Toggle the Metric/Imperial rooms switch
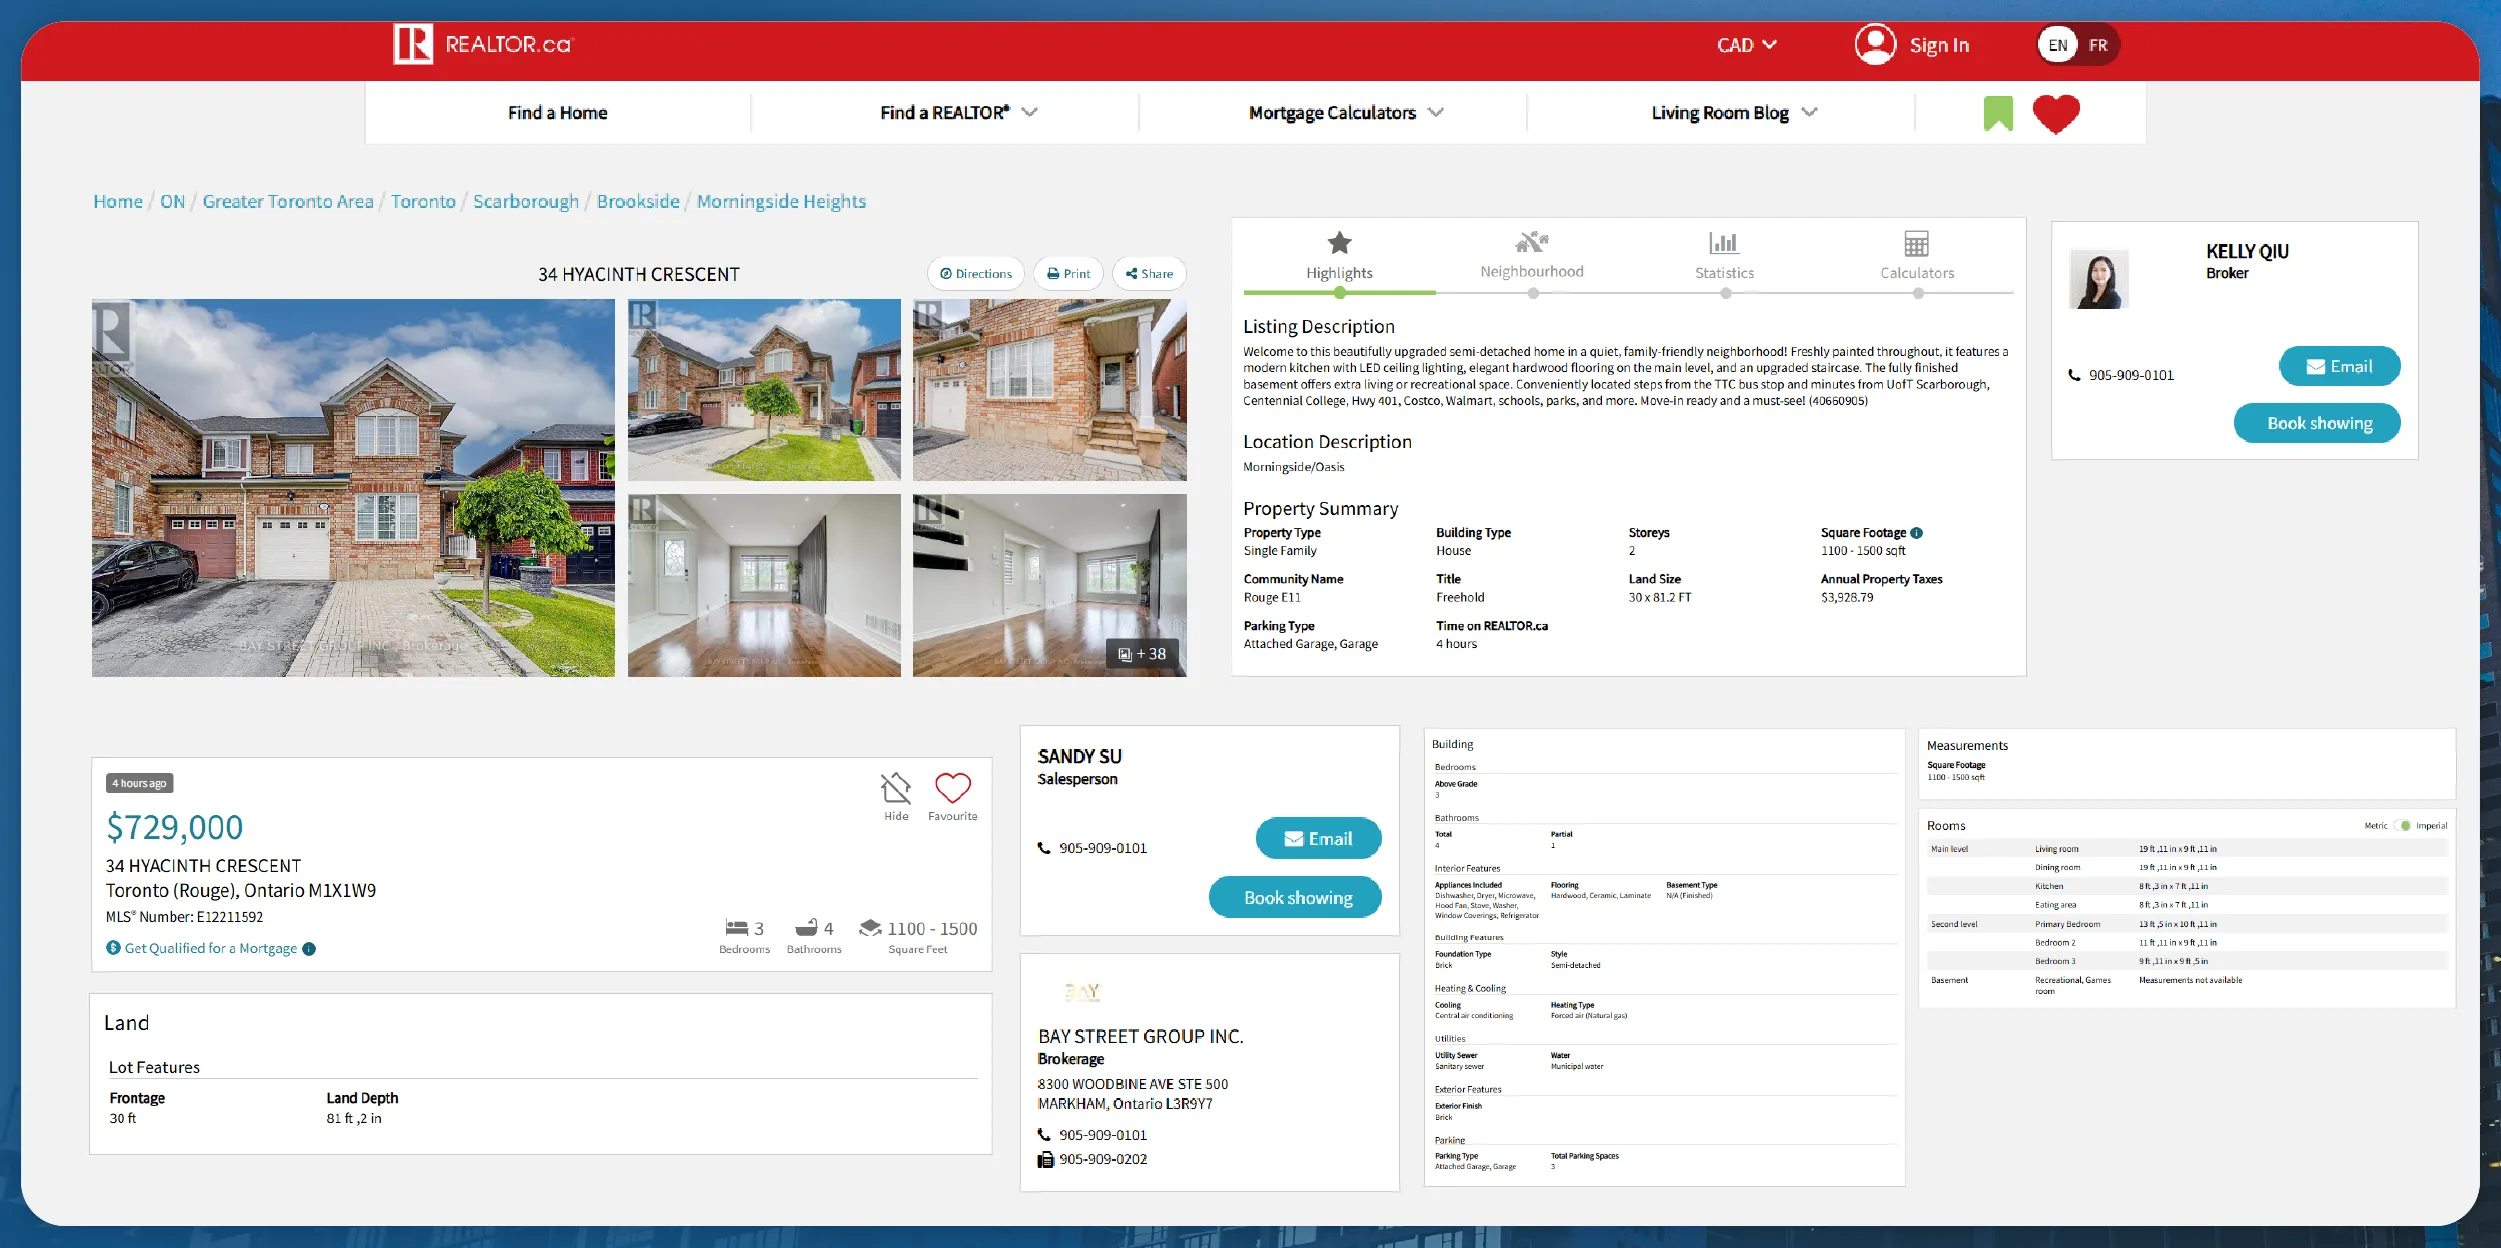Image resolution: width=2501 pixels, height=1248 pixels. [x=2402, y=826]
